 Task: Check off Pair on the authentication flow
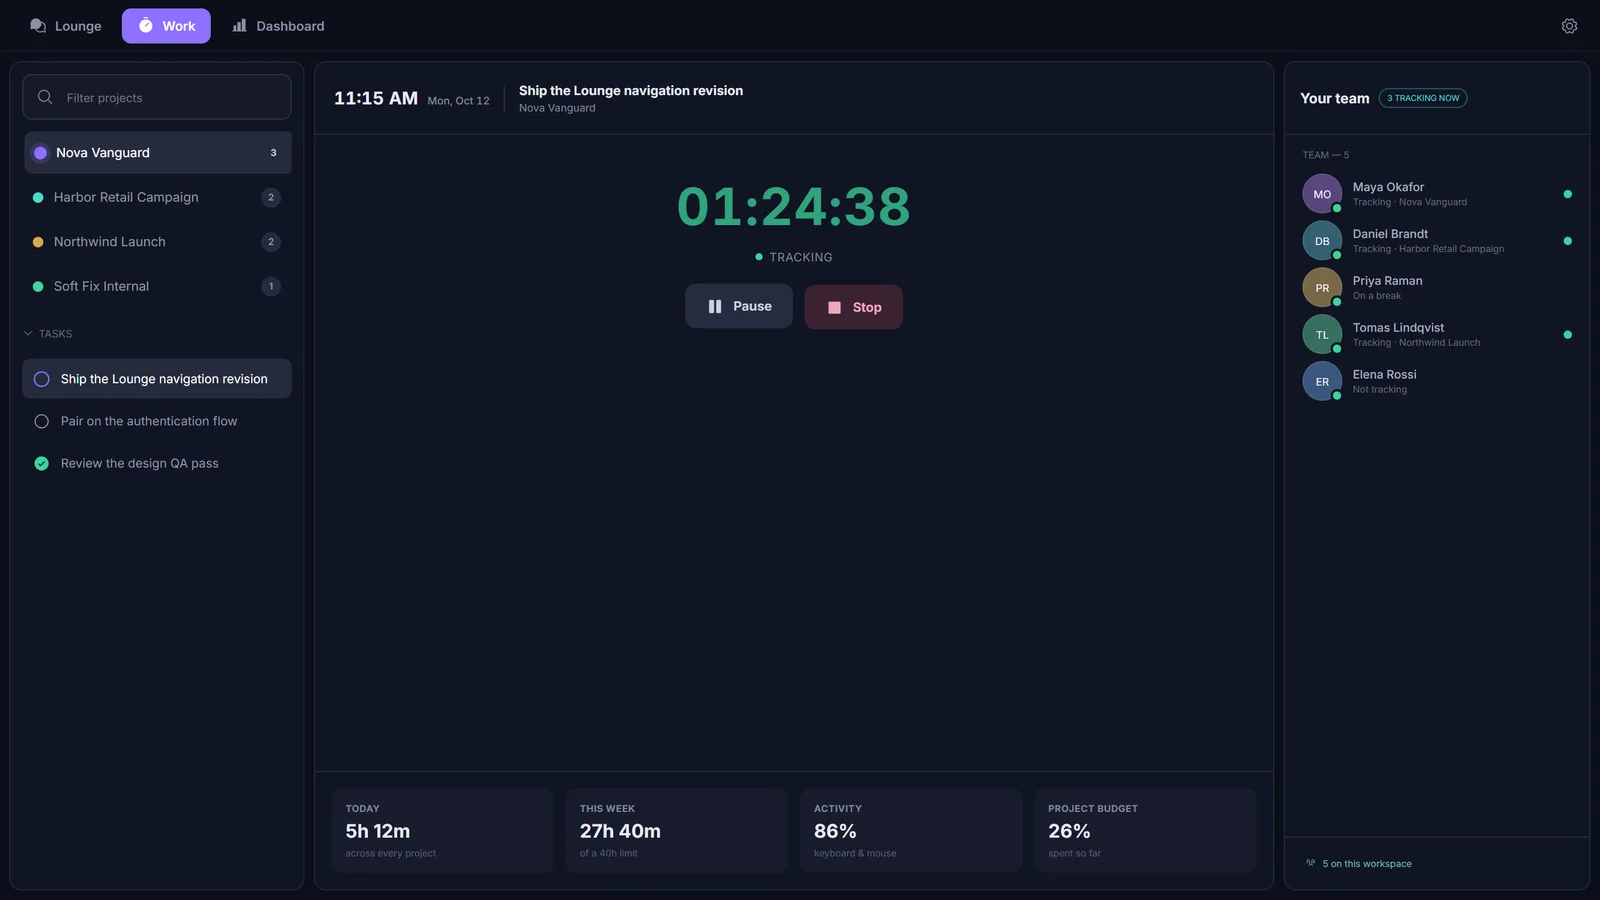41,421
